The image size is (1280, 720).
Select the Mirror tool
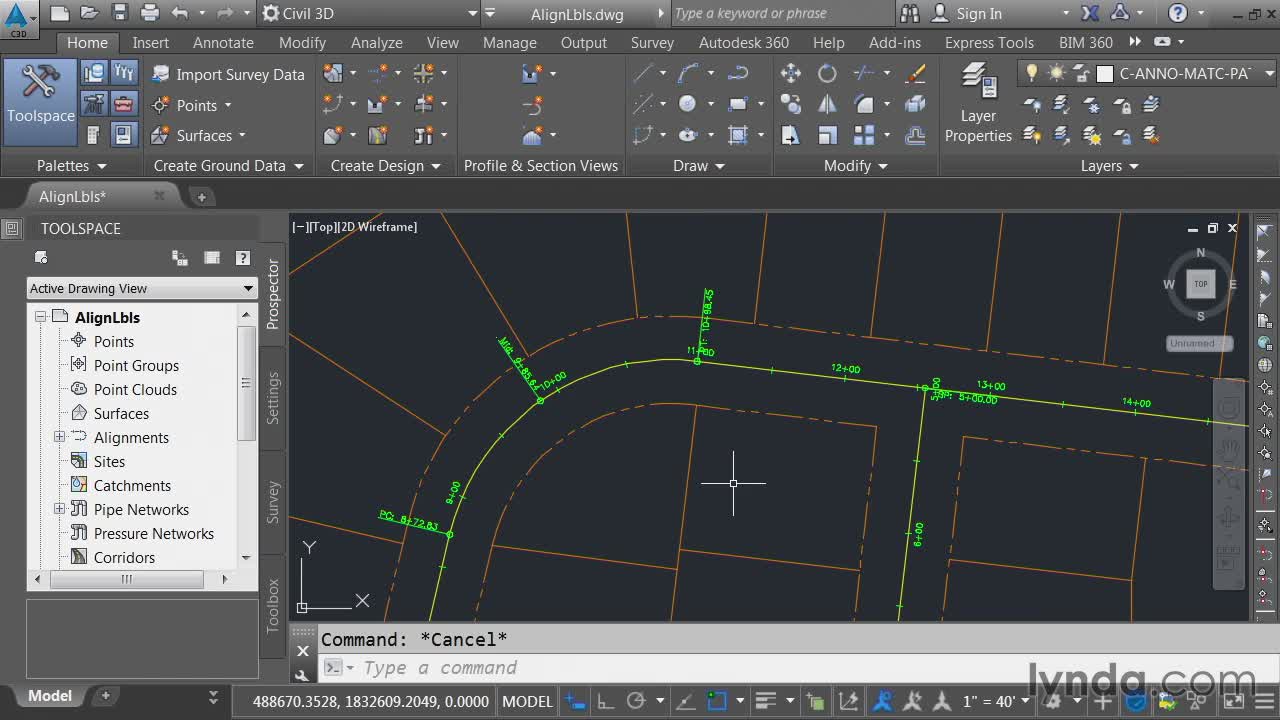(x=827, y=104)
